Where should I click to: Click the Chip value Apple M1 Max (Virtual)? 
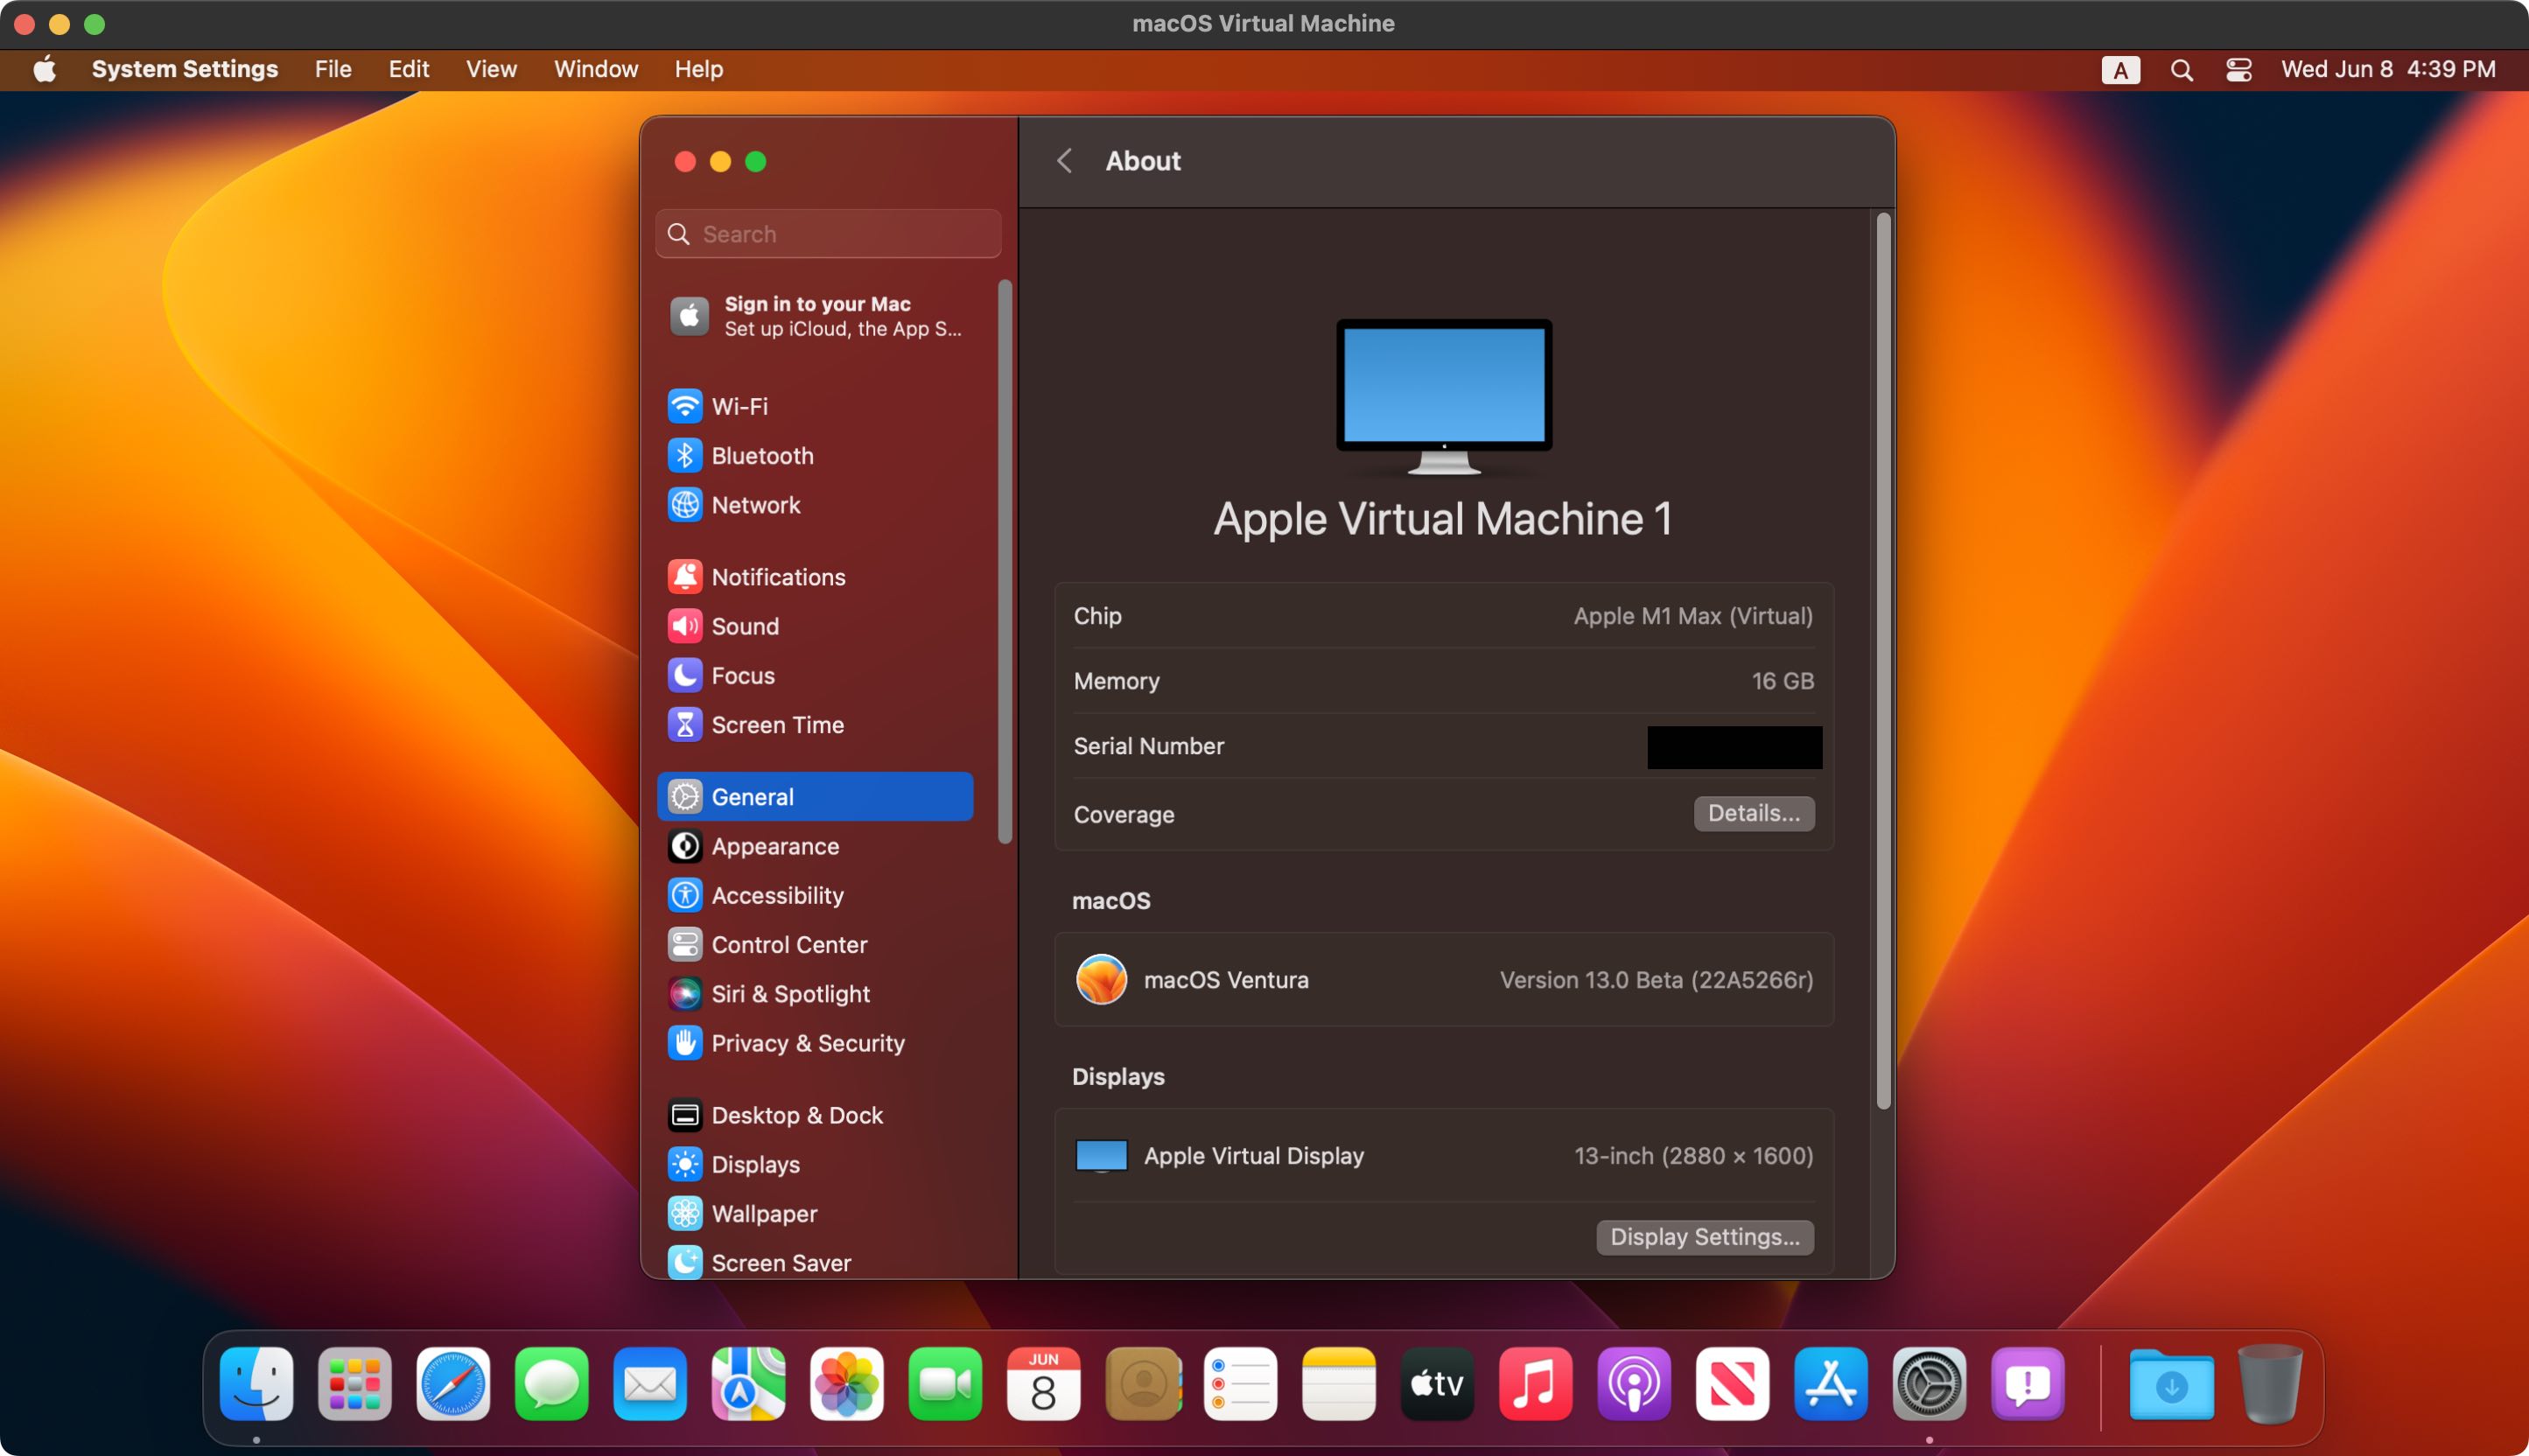coord(1692,616)
